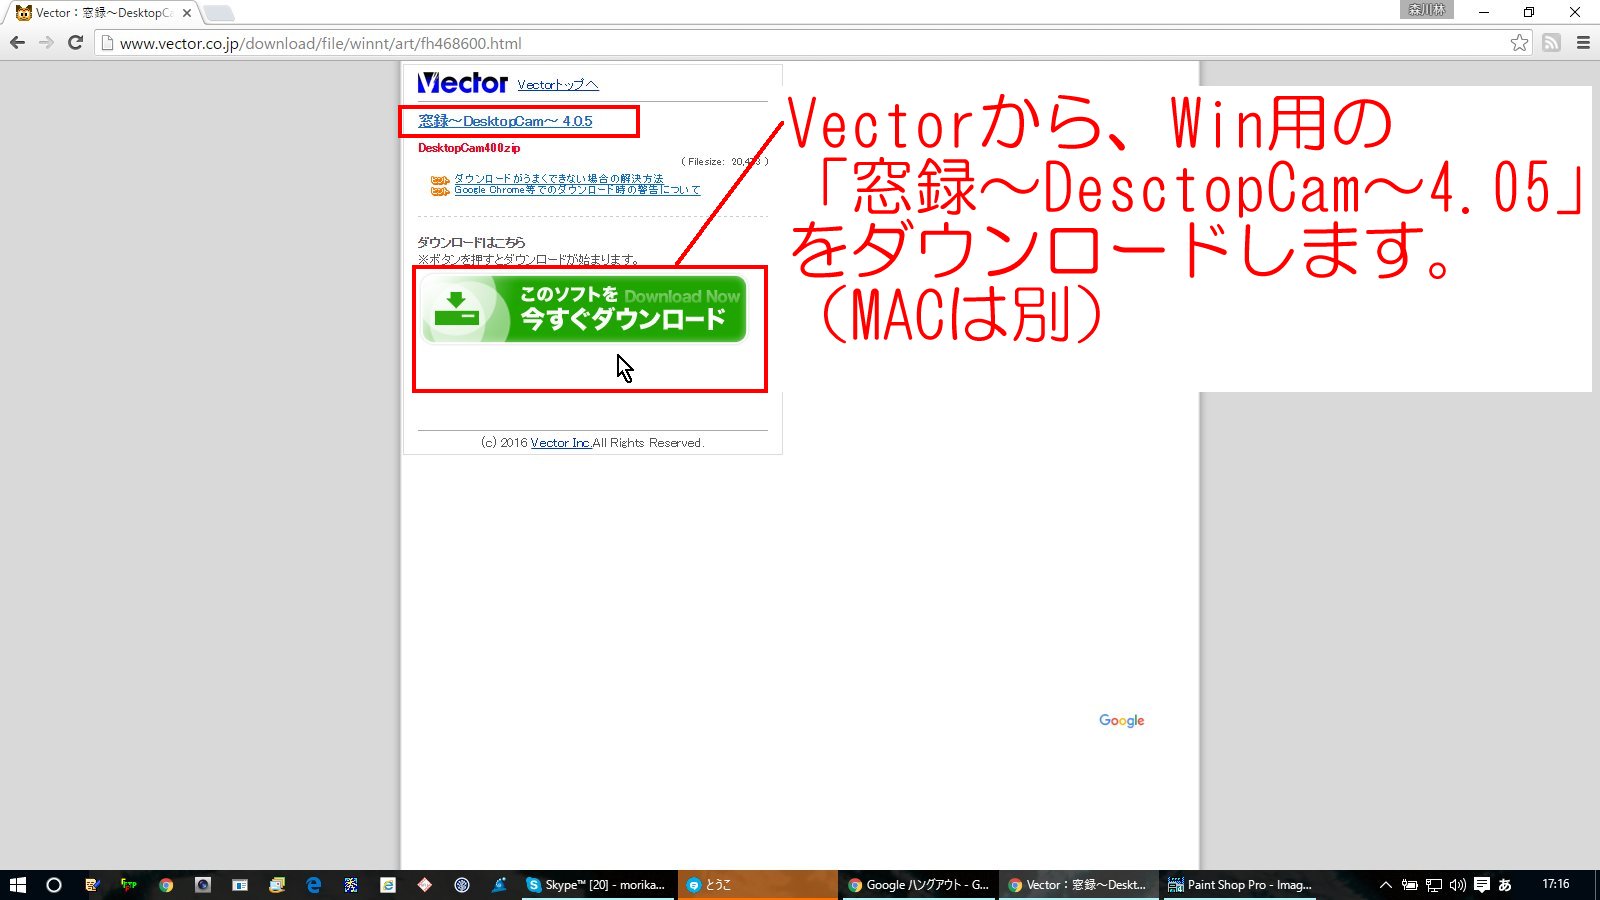
Task: Open the round blue emblem taskbar app
Action: tap(462, 885)
